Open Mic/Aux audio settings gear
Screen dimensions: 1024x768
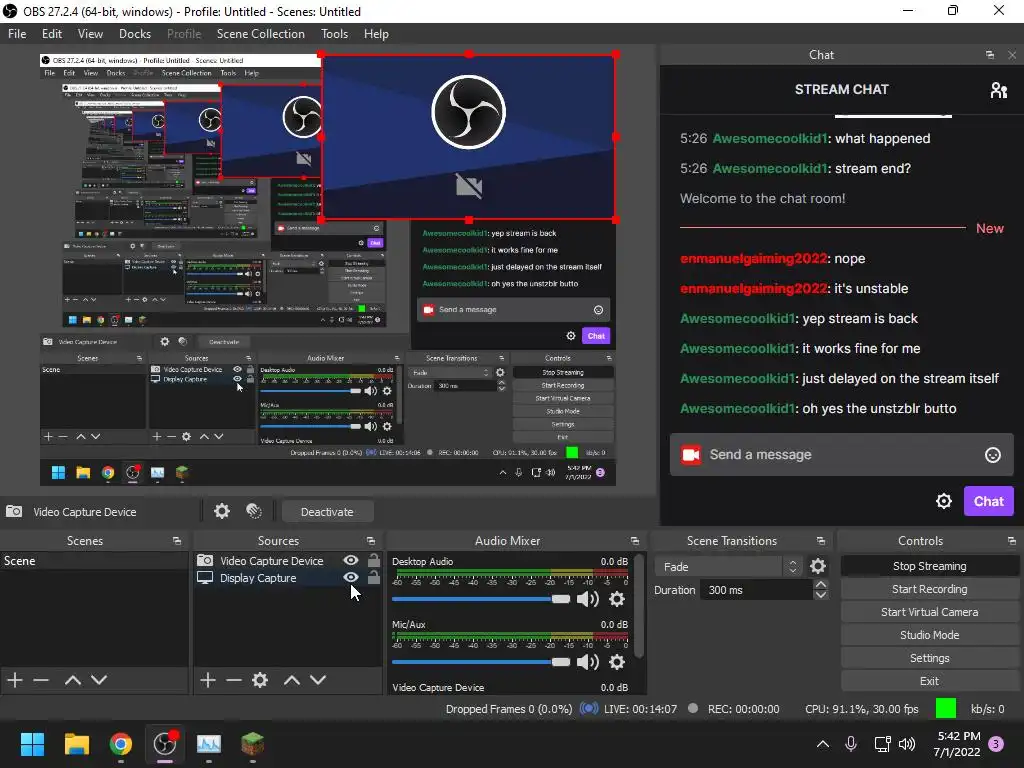click(x=616, y=662)
